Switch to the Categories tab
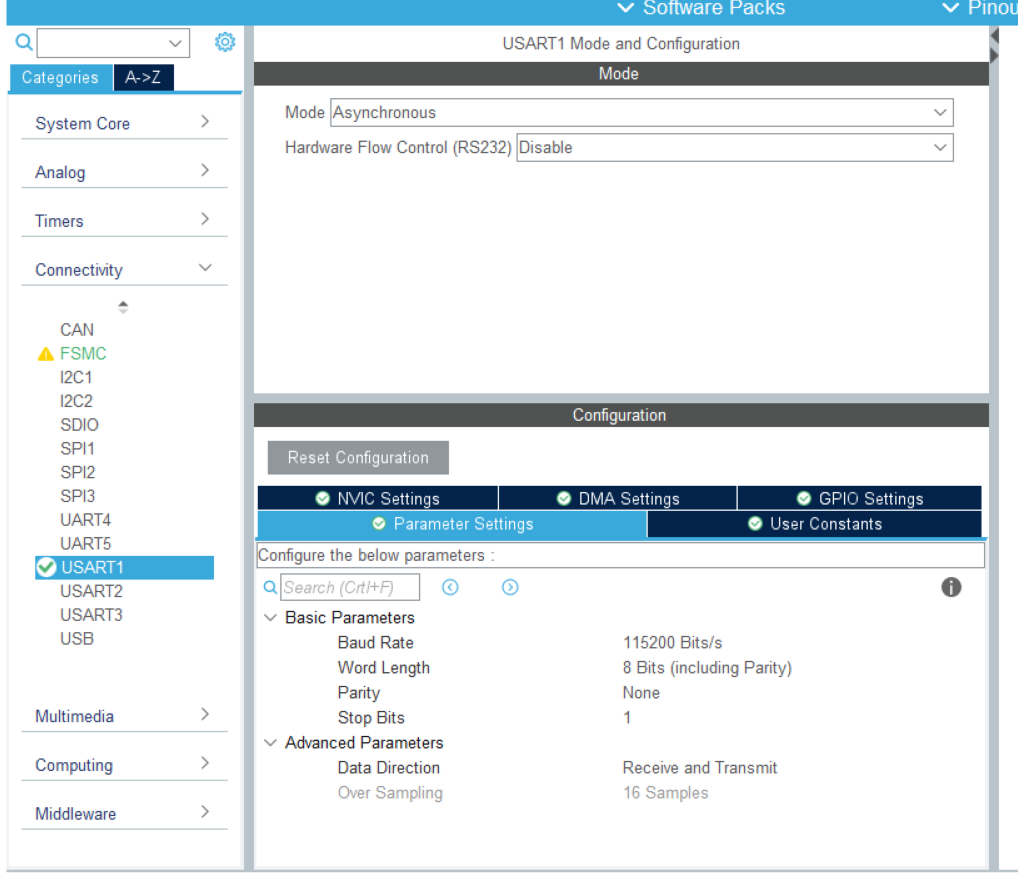1018x884 pixels. pos(61,77)
